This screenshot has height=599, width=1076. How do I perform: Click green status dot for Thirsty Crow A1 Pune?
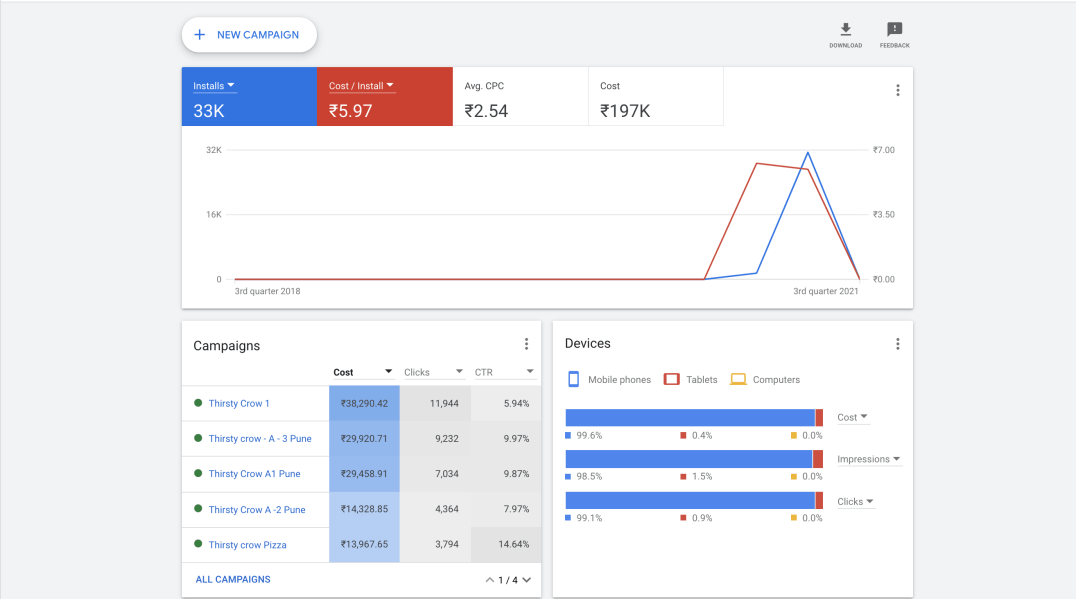tap(198, 473)
